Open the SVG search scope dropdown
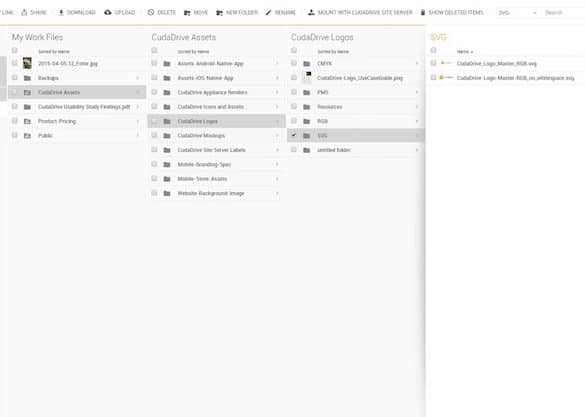585x417 pixels. pos(518,13)
